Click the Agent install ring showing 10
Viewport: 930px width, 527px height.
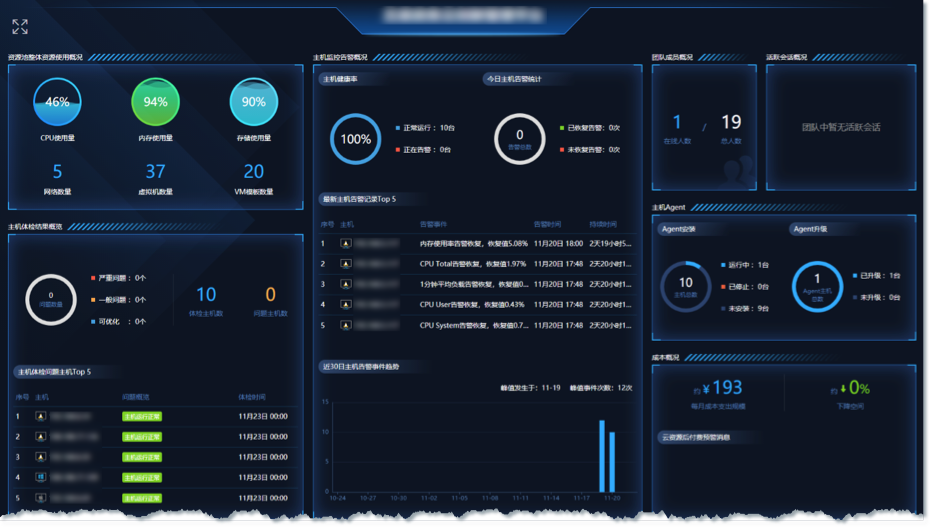click(686, 287)
